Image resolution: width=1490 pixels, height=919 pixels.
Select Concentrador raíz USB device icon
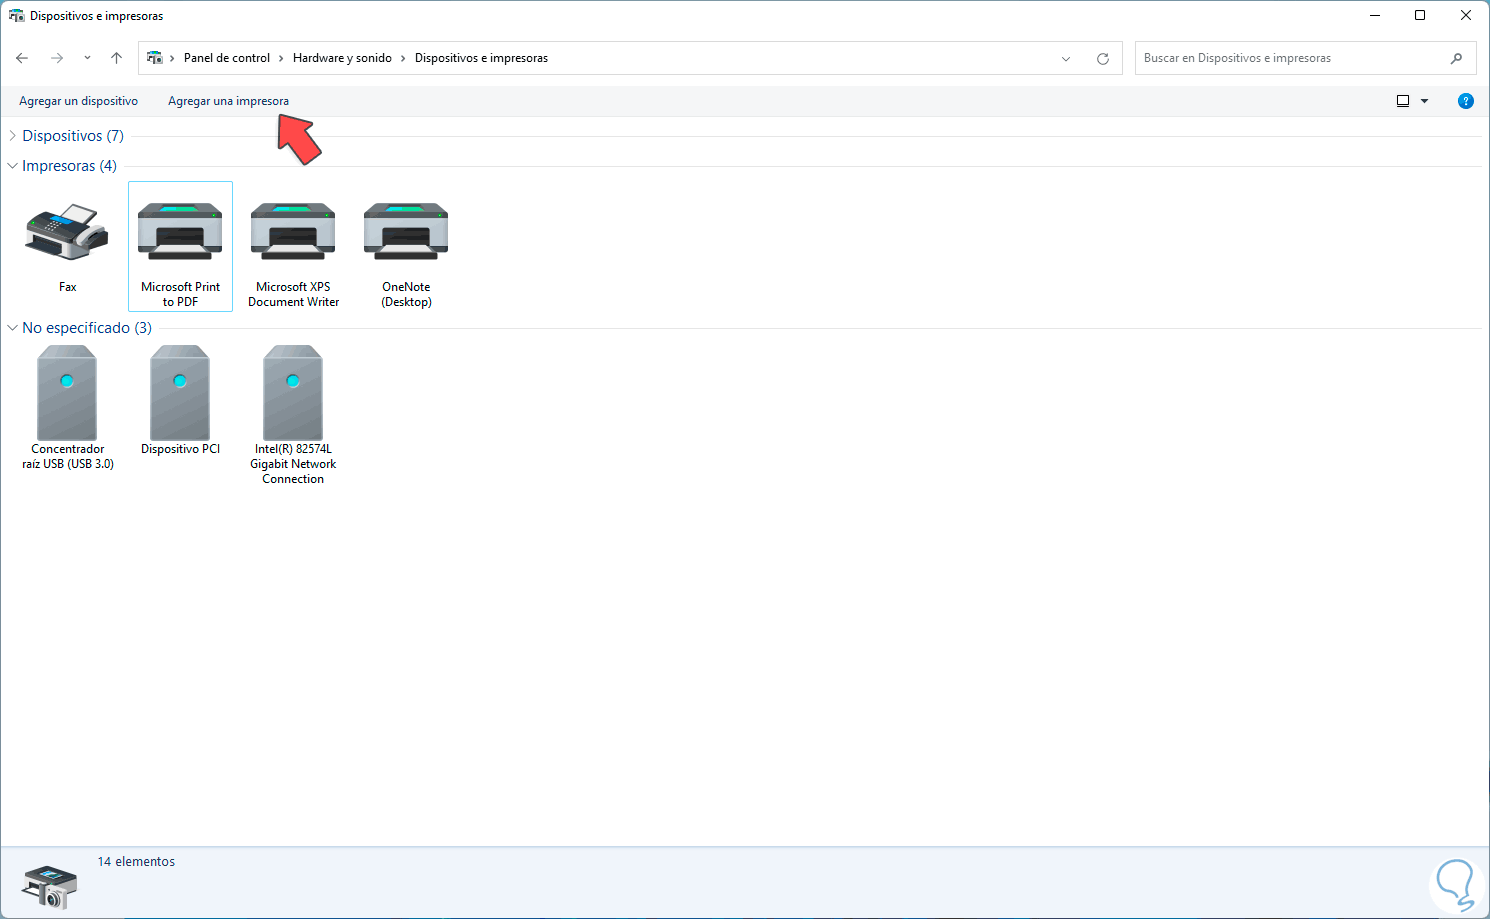[67, 393]
